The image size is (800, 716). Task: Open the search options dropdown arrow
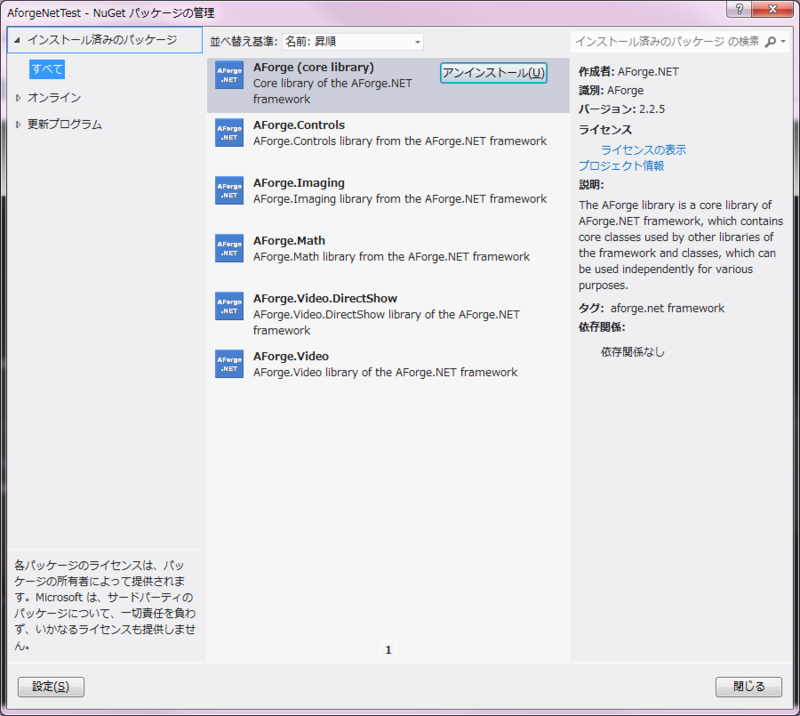(x=783, y=41)
